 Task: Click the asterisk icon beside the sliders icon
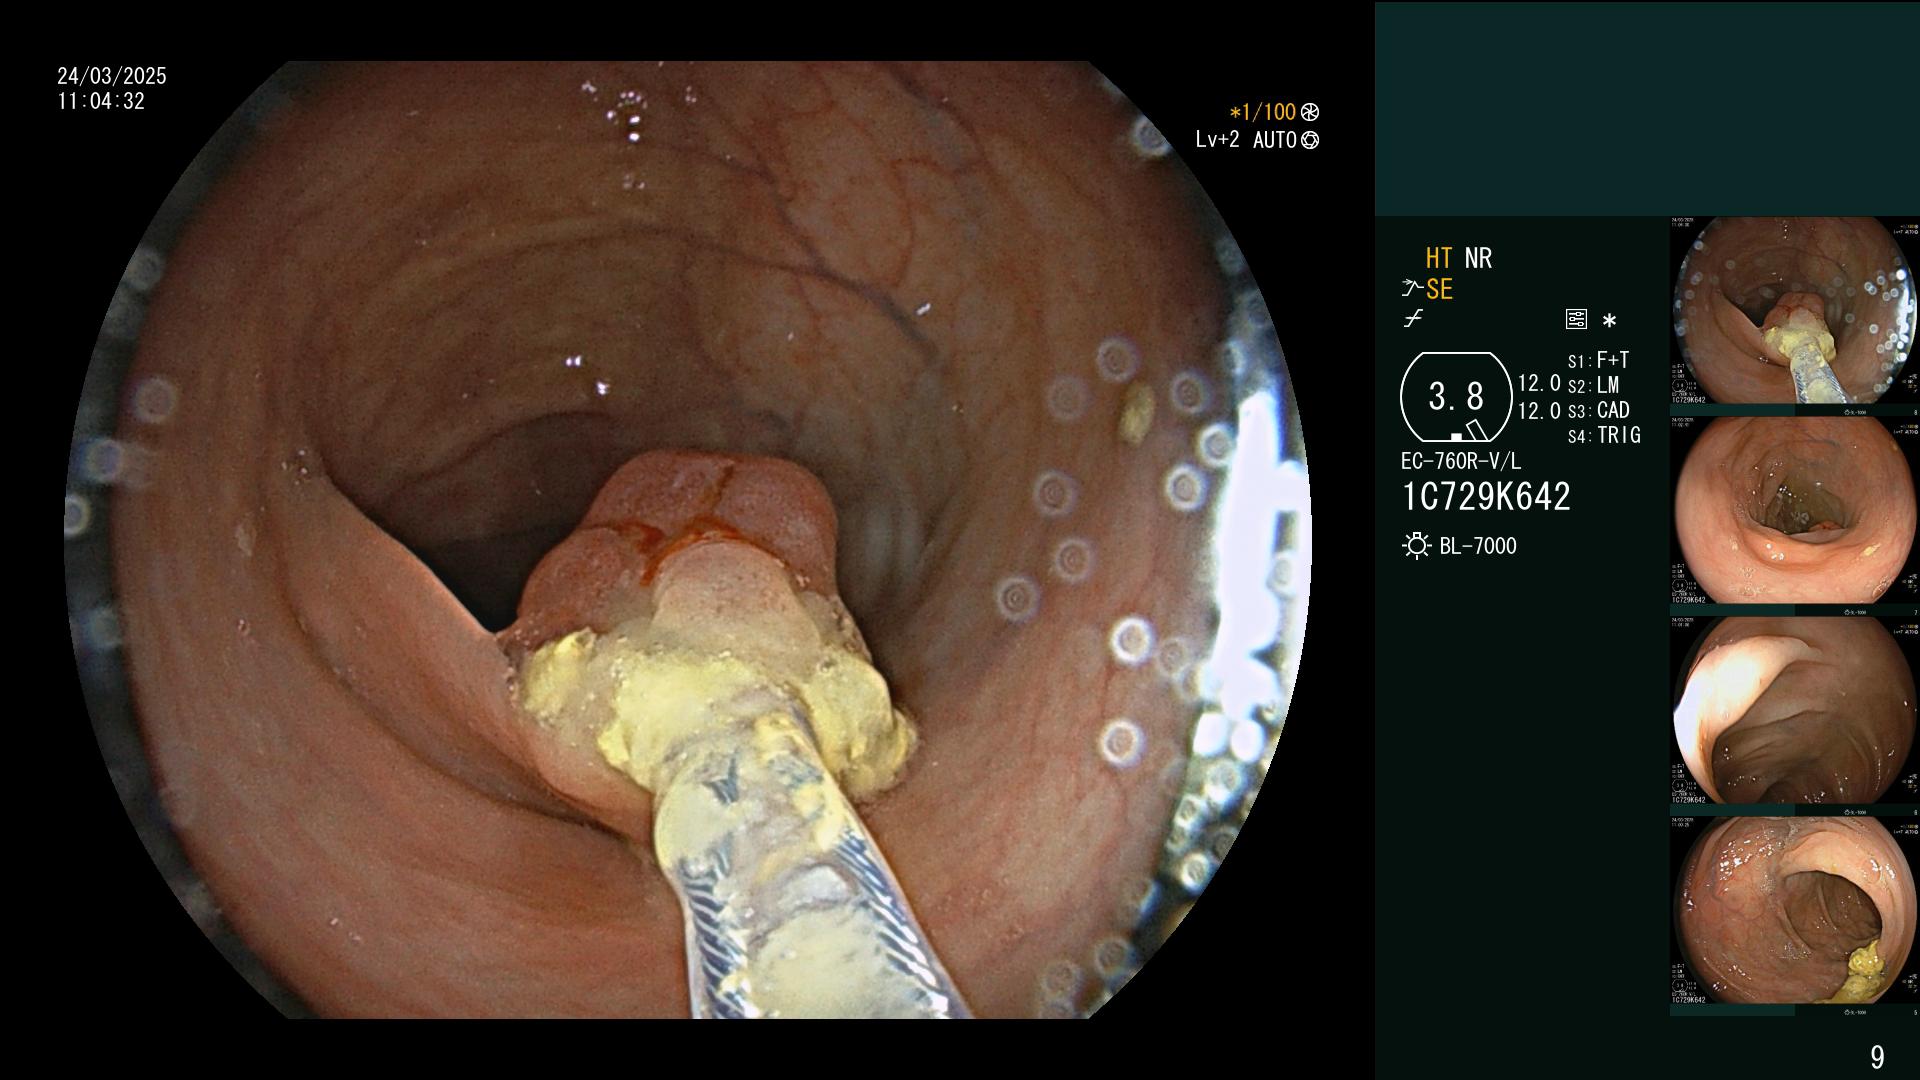(x=1609, y=321)
